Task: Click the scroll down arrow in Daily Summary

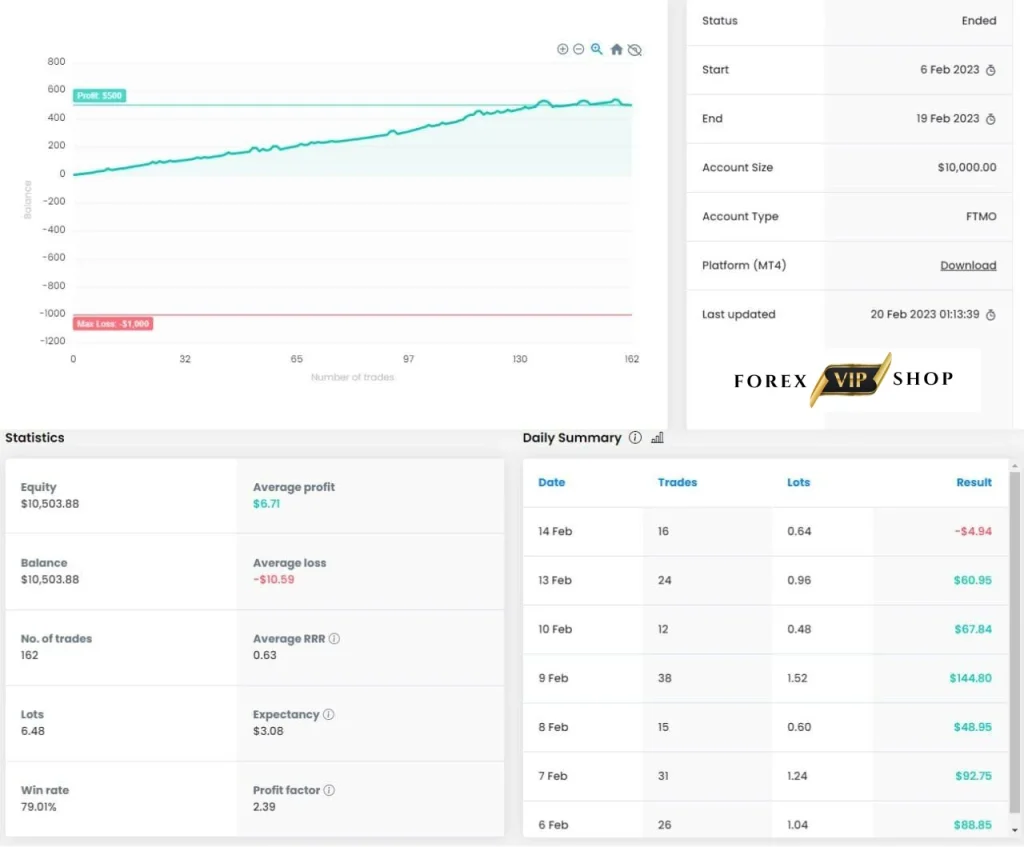Action: click(1014, 830)
